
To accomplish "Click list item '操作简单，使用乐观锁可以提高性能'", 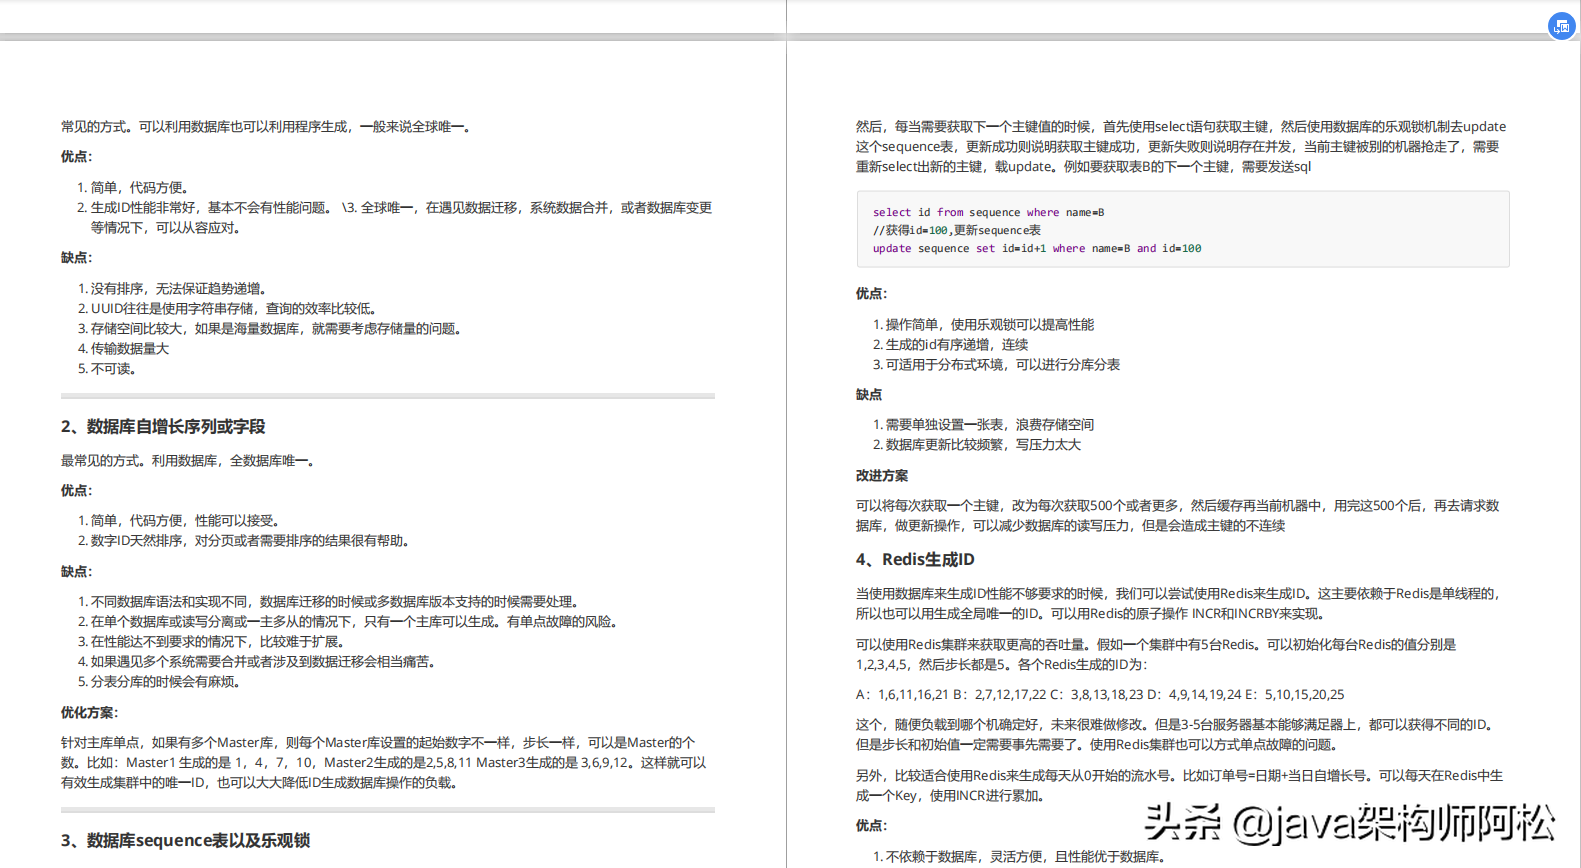I will 983,324.
